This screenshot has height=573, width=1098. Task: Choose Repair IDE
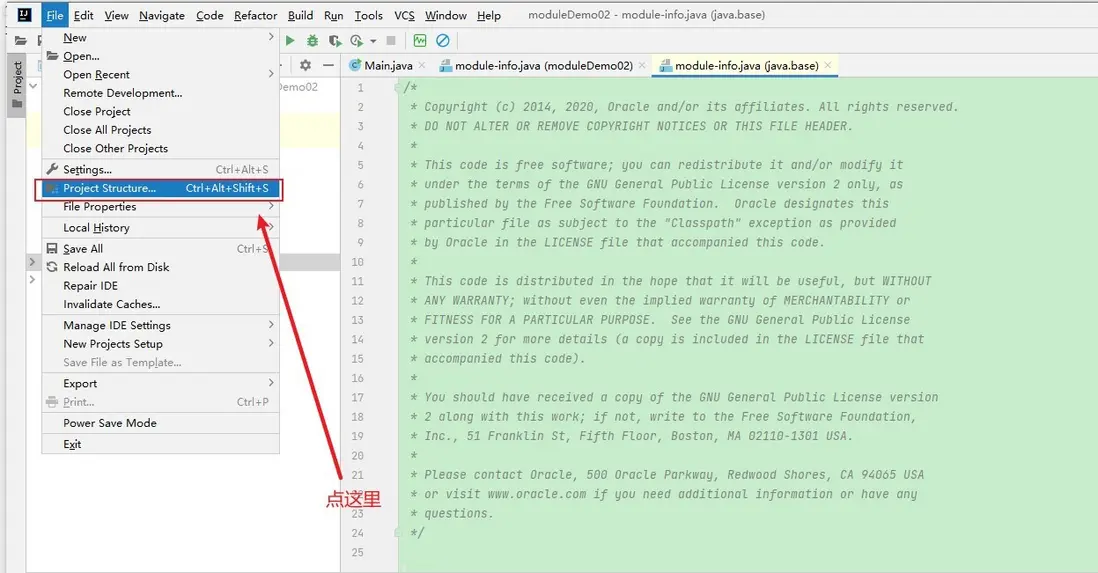click(x=160, y=286)
